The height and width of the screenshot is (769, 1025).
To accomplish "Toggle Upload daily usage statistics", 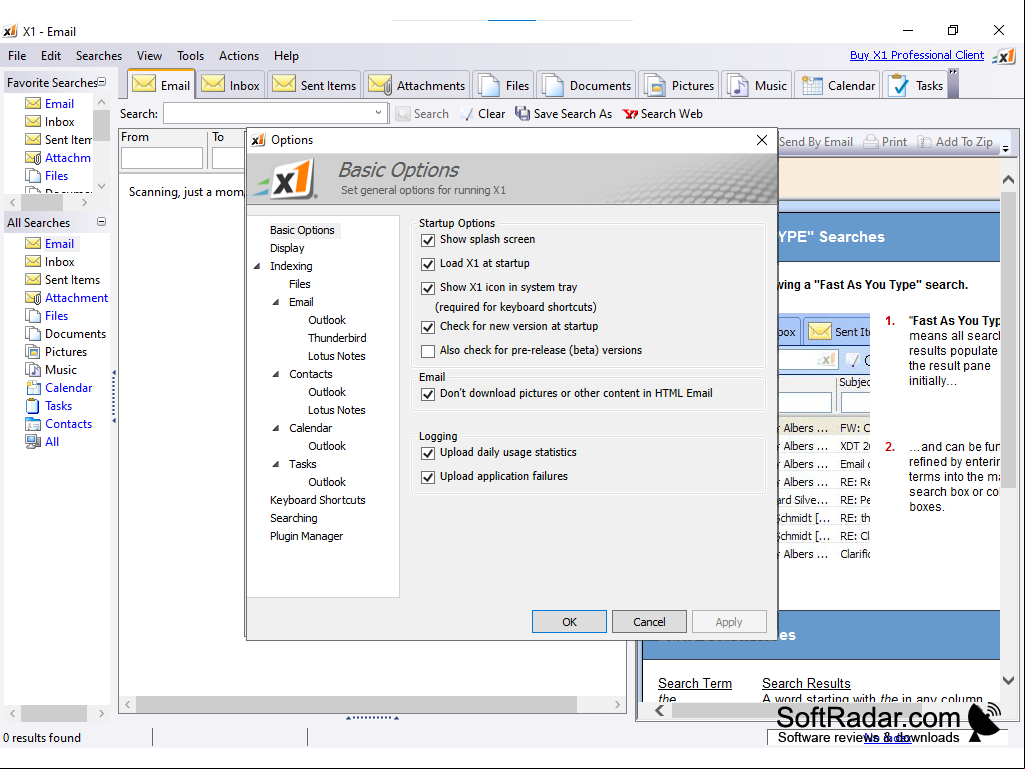I will [428, 453].
